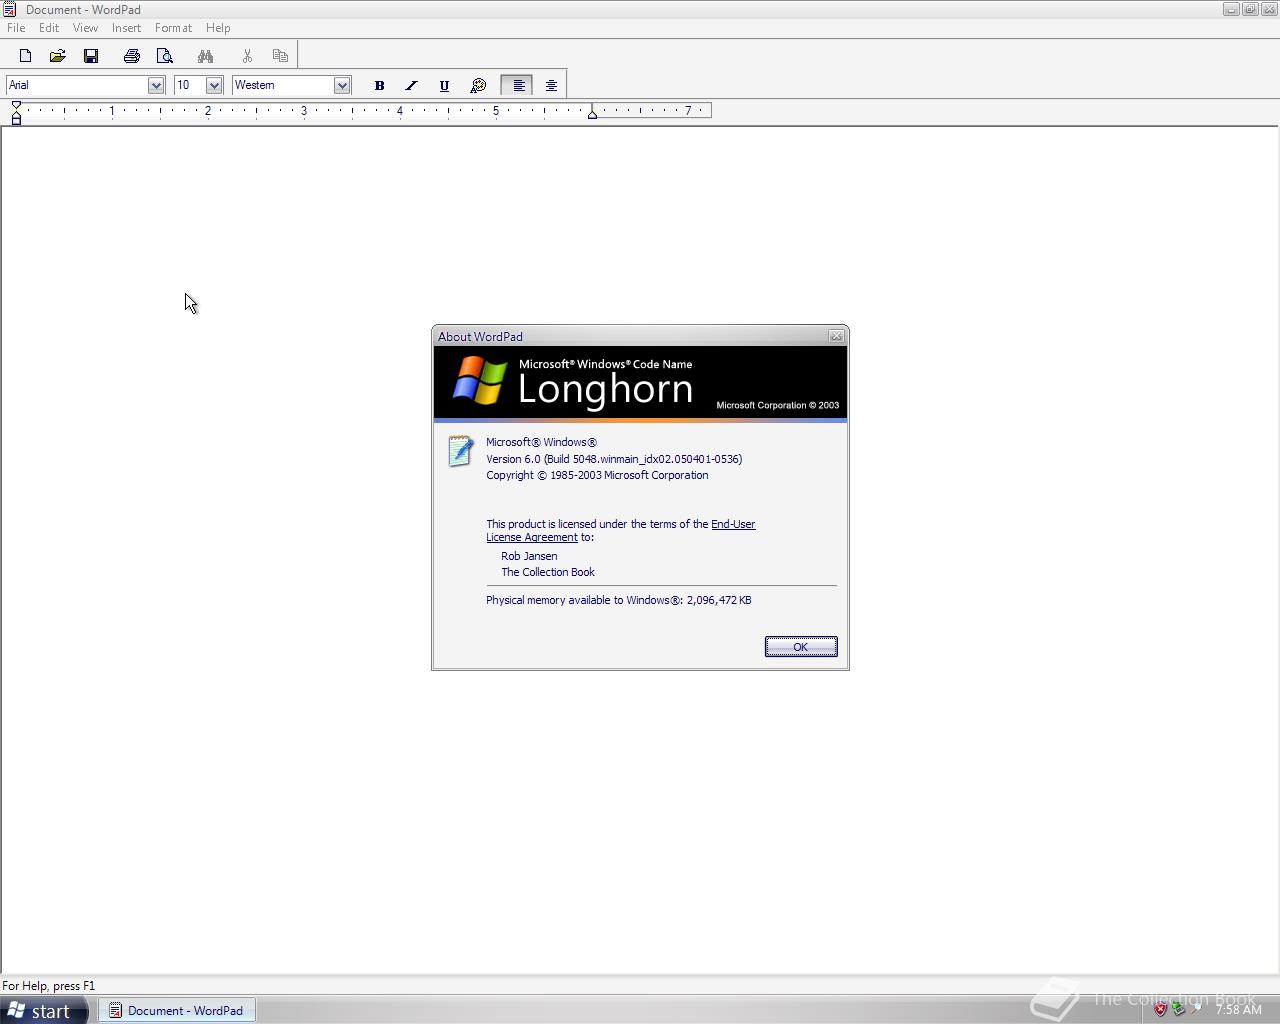The width and height of the screenshot is (1280, 1024).
Task: Click the first-line indent marker on ruler
Action: 16,105
